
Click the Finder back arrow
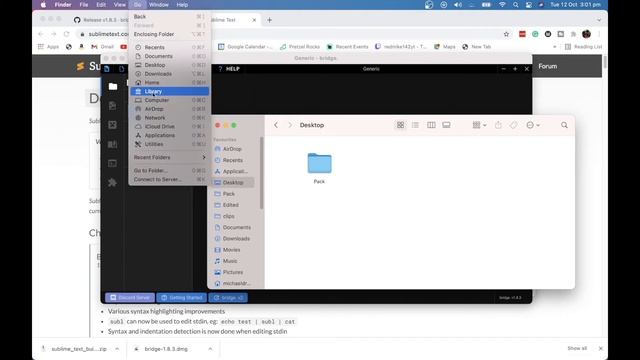point(276,125)
